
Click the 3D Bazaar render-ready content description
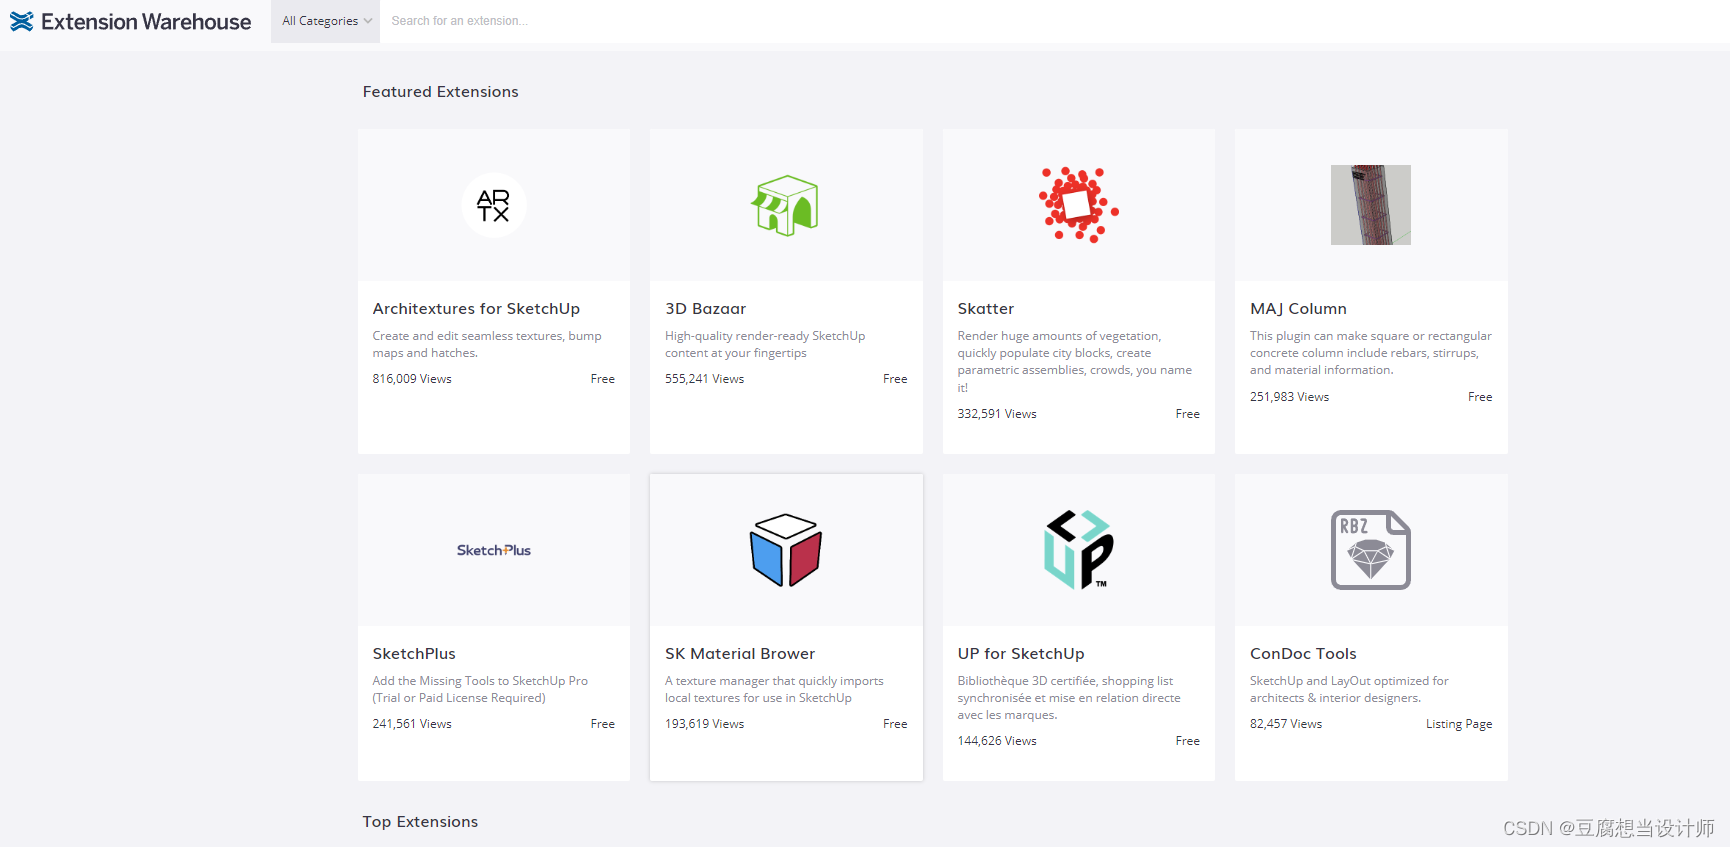point(765,345)
